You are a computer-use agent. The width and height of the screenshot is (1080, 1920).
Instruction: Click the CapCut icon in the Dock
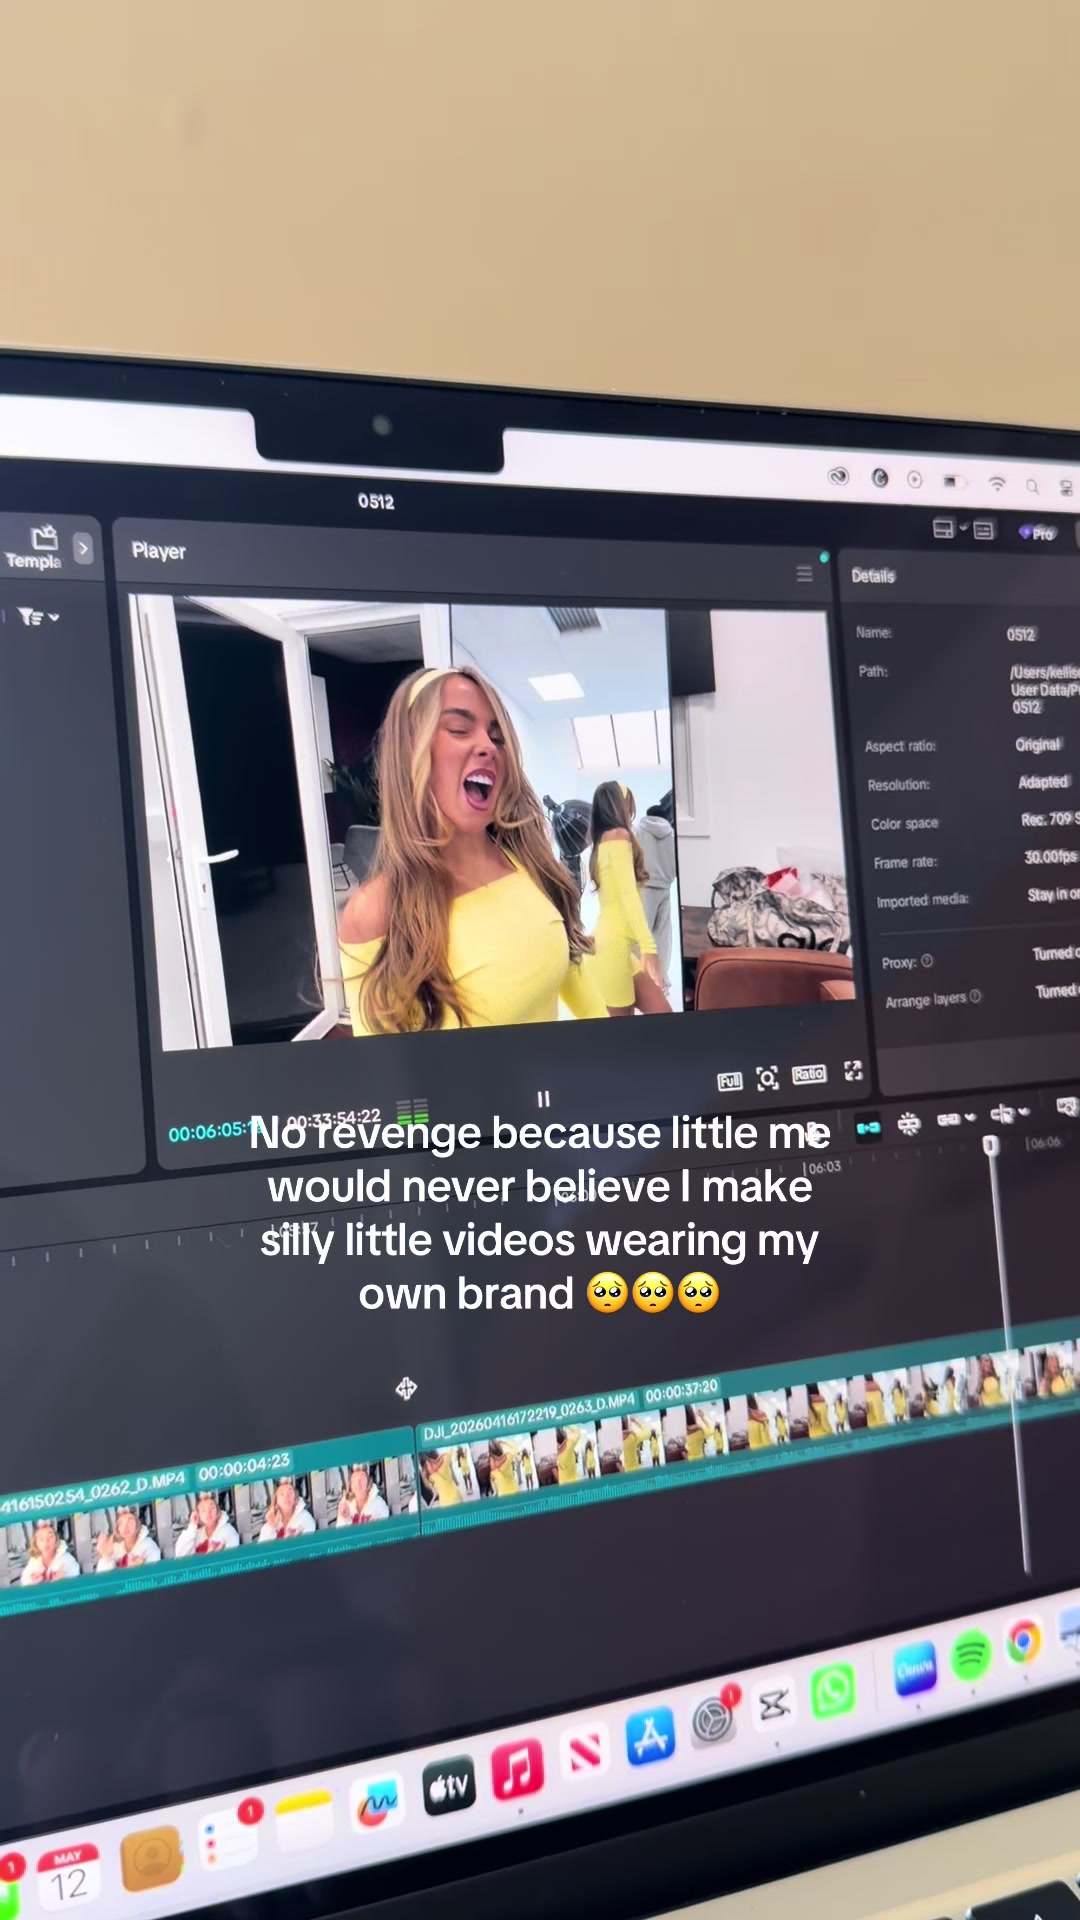click(774, 1705)
